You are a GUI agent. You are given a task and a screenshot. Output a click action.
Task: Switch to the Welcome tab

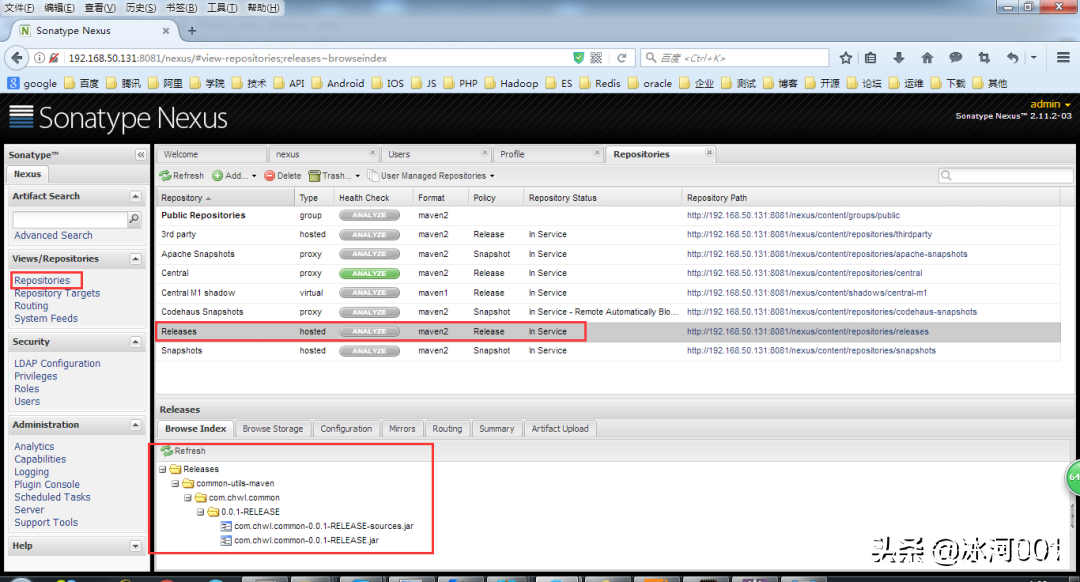point(211,154)
